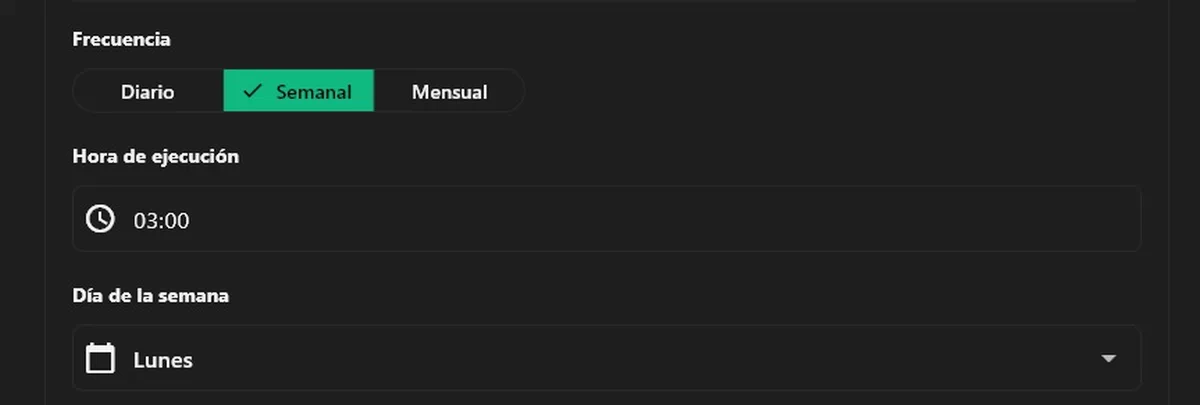Viewport: 1200px width, 405px height.
Task: Choose the Semanal frequency segment
Action: click(298, 91)
